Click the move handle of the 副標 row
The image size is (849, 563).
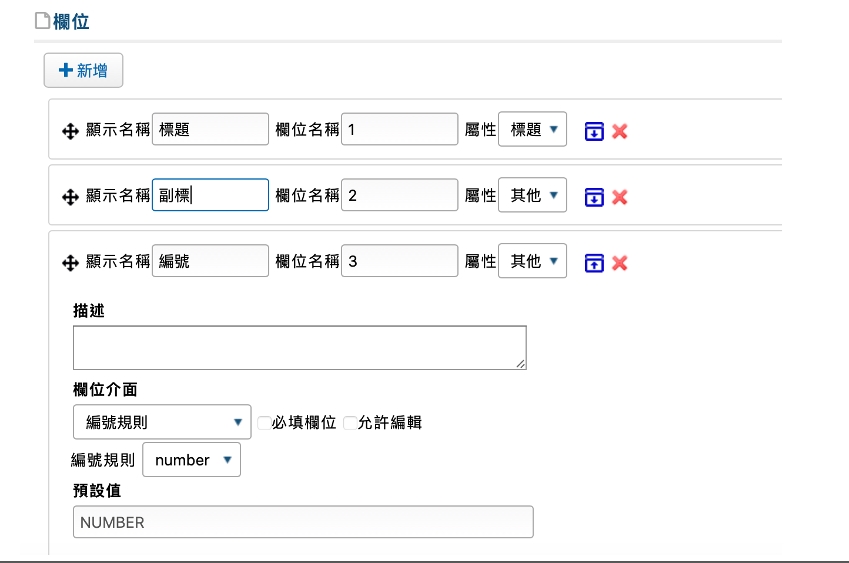[x=70, y=197]
